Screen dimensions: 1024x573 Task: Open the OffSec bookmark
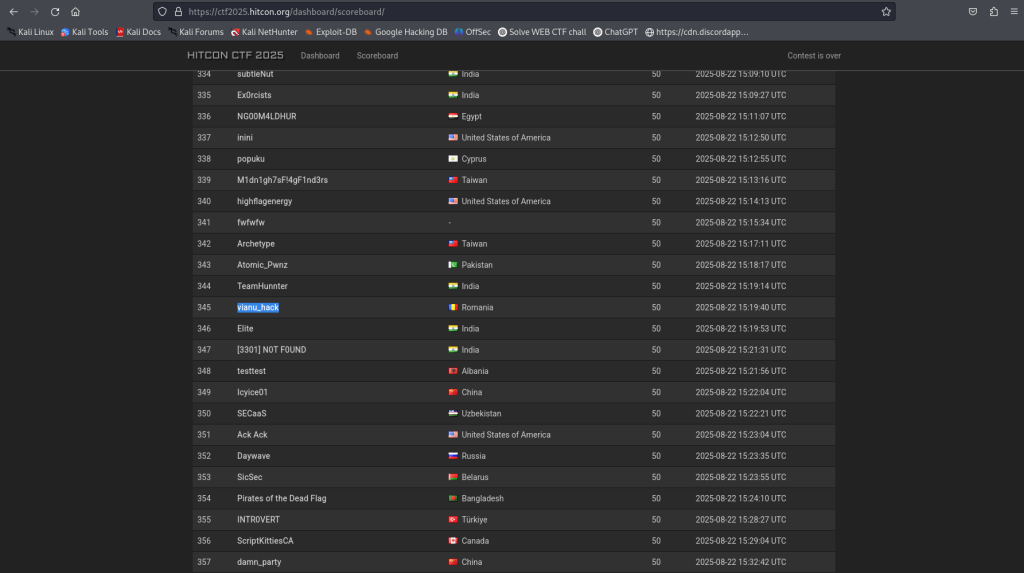[473, 32]
